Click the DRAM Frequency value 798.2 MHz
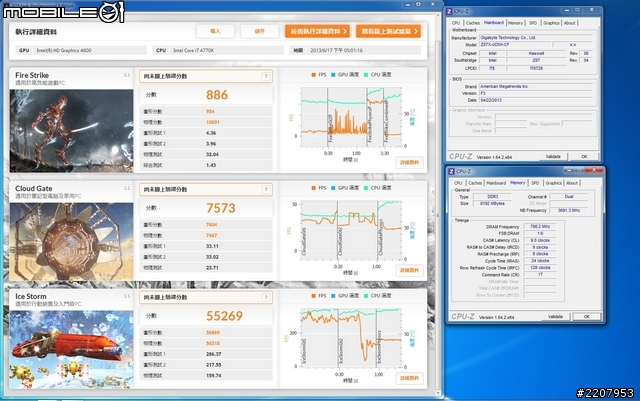Image resolution: width=640 pixels, height=401 pixels. pyautogui.click(x=540, y=226)
